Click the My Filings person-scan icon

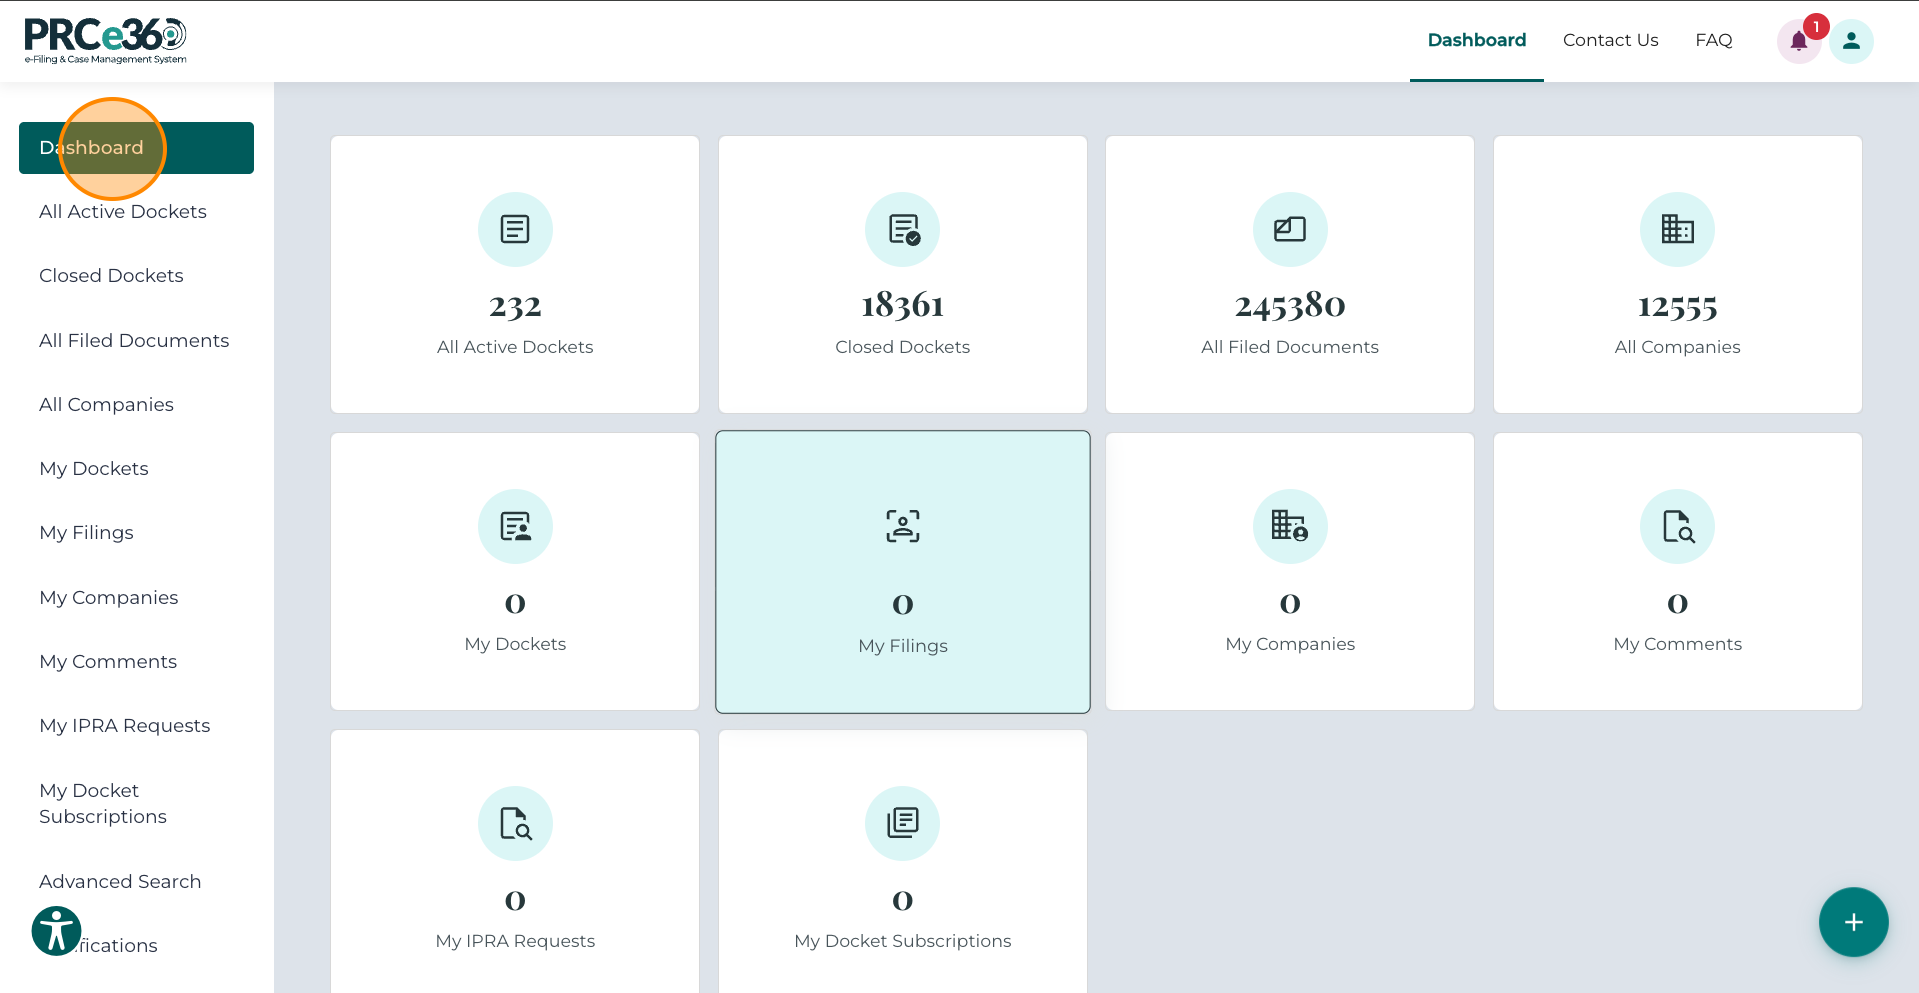[x=901, y=526]
